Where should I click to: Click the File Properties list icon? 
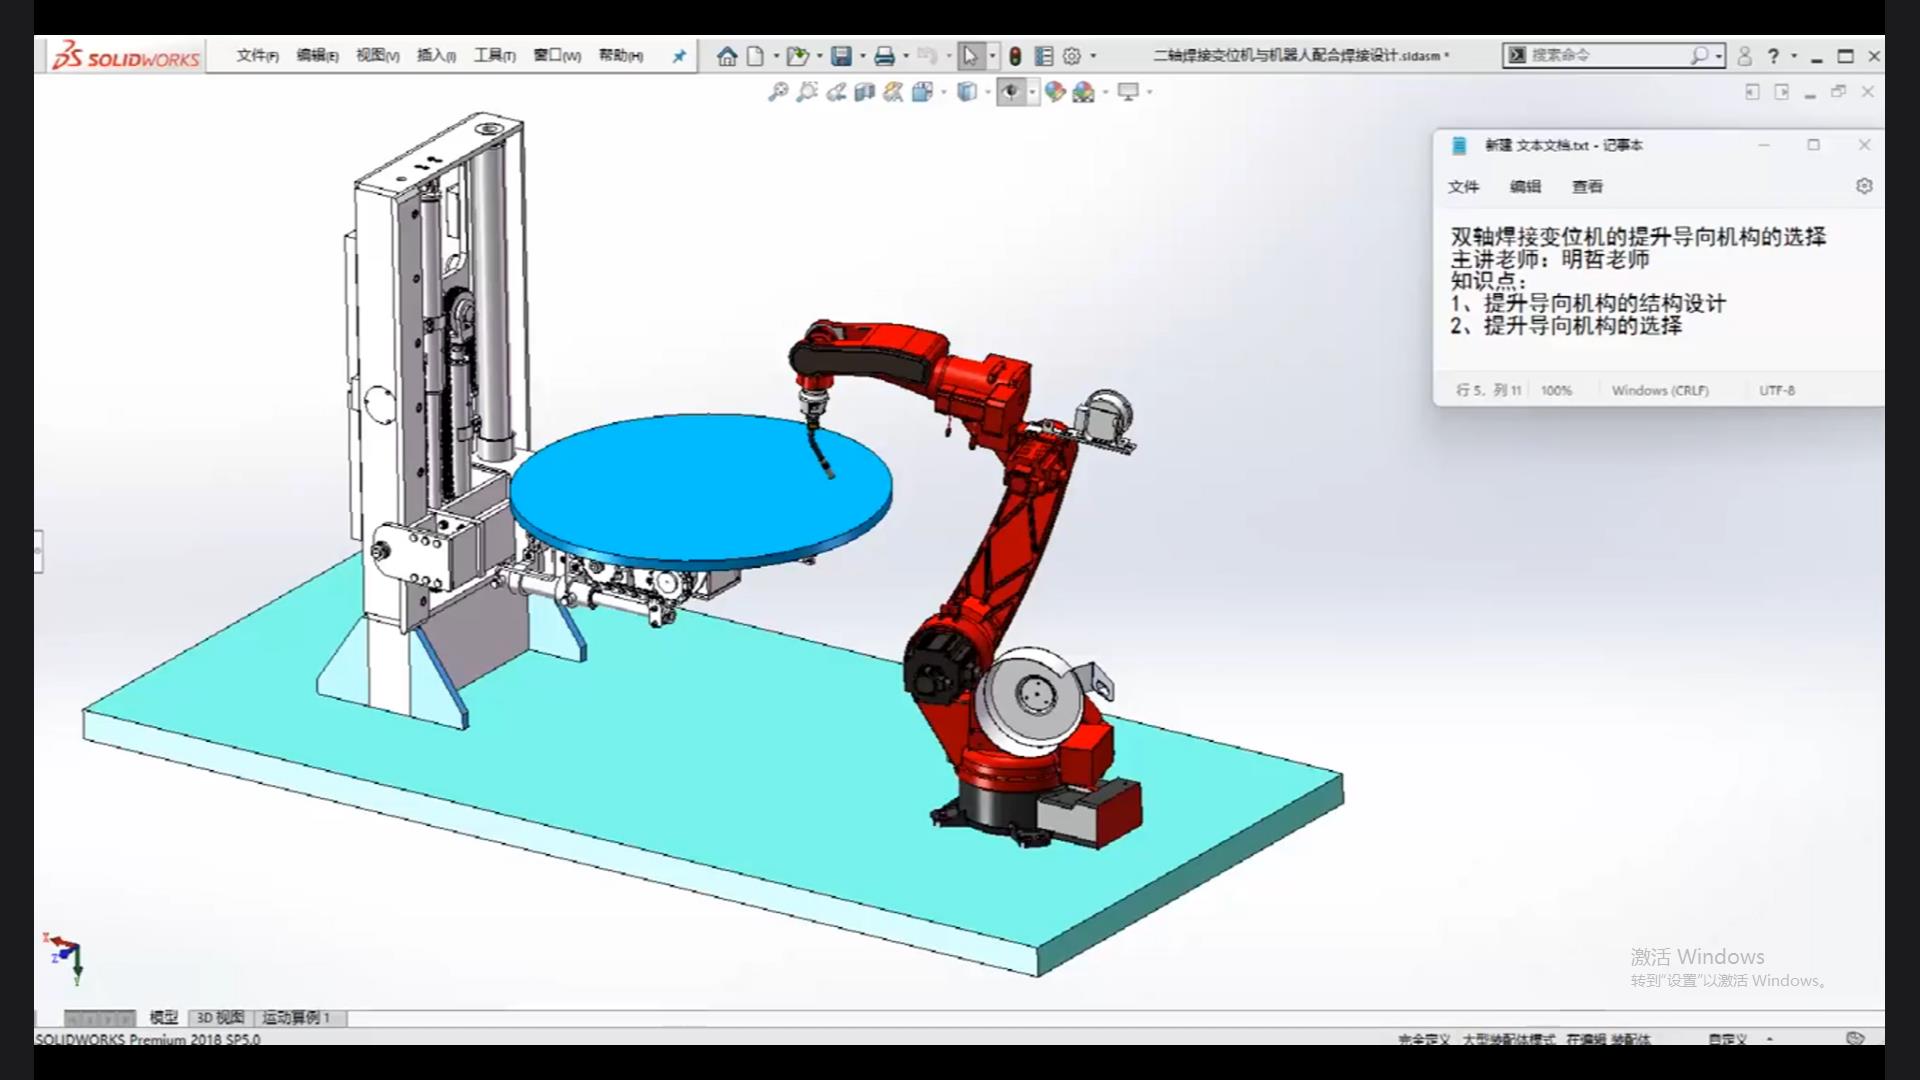1044,56
